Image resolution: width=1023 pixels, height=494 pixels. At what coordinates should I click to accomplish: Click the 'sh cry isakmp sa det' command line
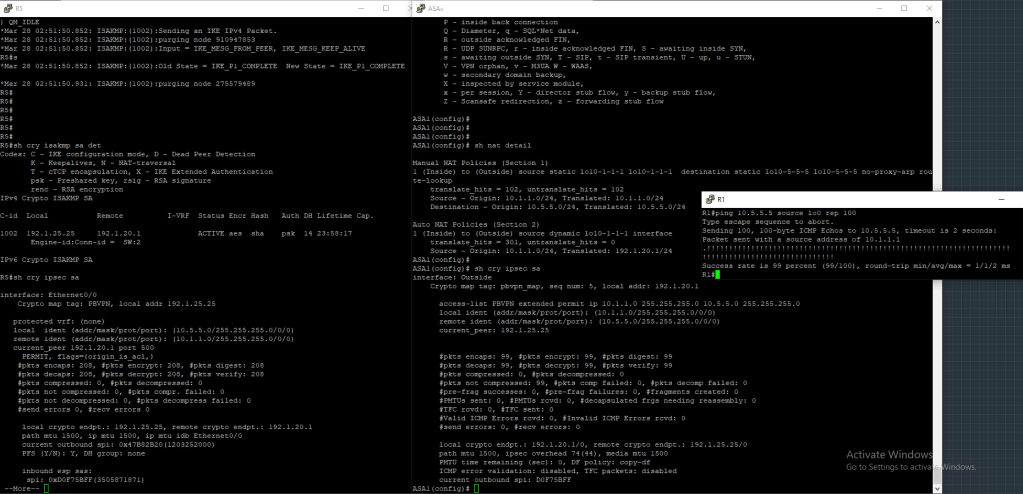click(x=46, y=145)
